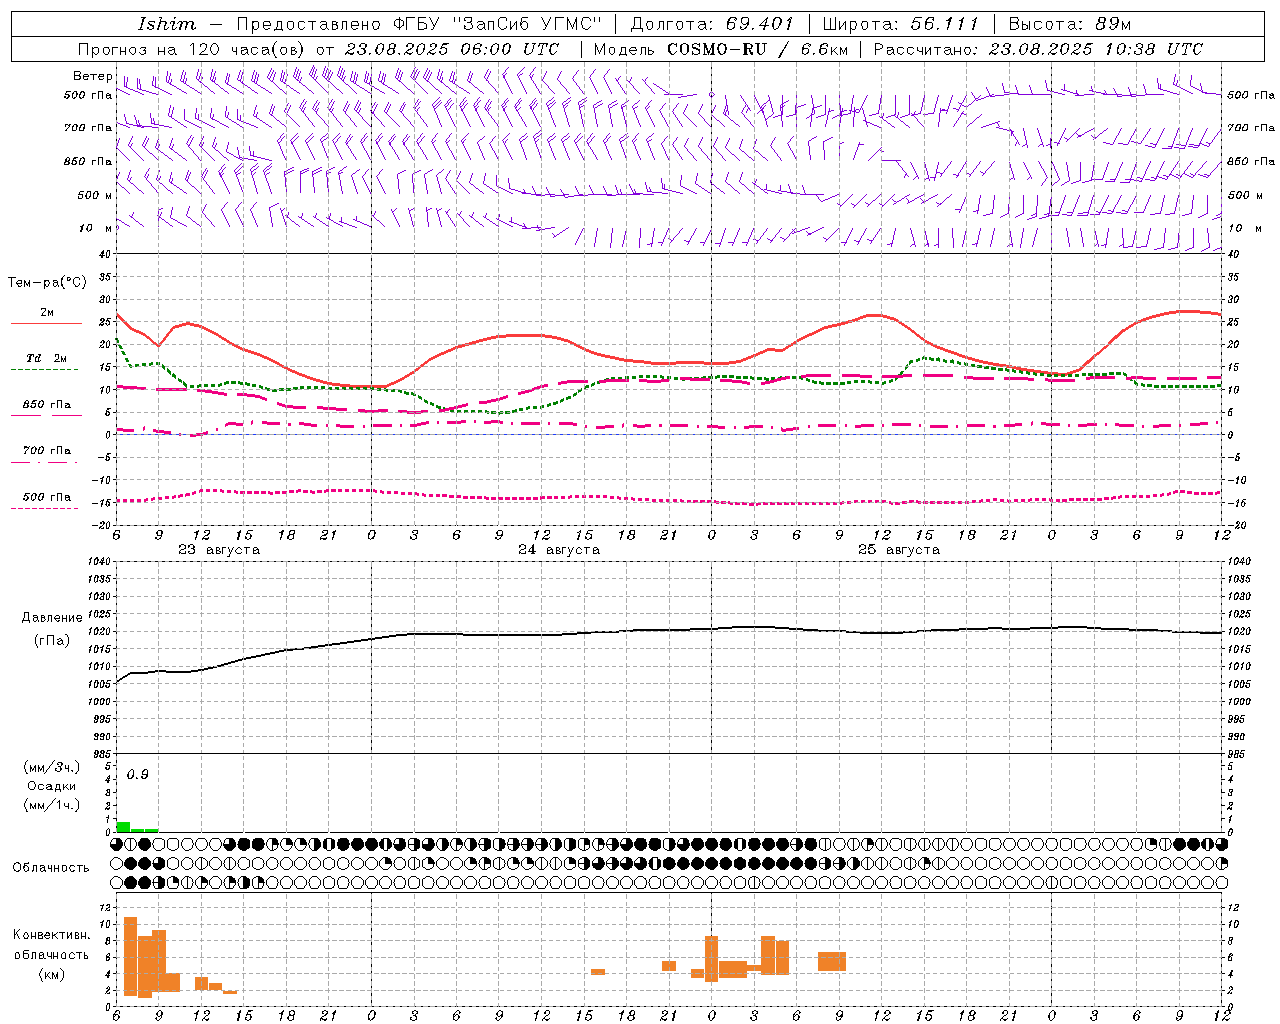Click the latitude value "Широта: 56.111"
The height and width of the screenshot is (1024, 1280).
pyautogui.click(x=900, y=24)
